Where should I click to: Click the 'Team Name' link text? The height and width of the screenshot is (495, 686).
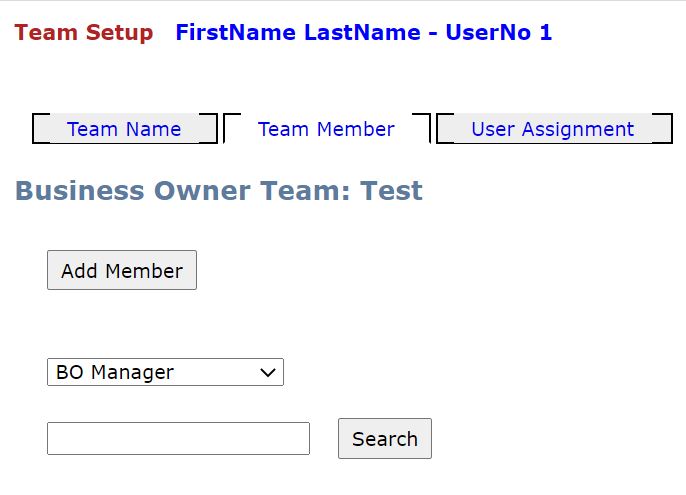[x=124, y=129]
